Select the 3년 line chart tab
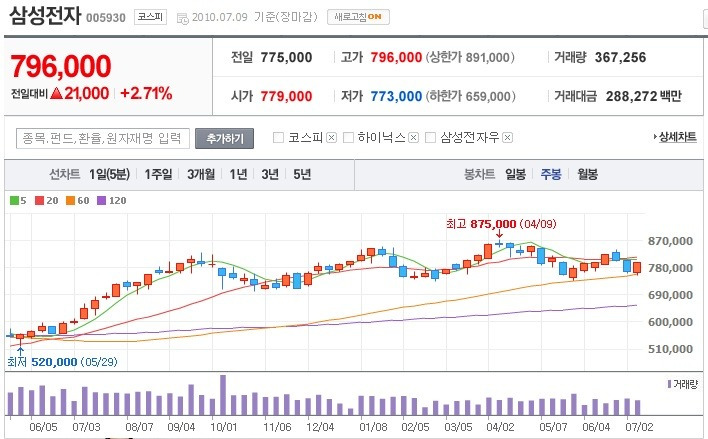708x439 pixels. tap(270, 174)
